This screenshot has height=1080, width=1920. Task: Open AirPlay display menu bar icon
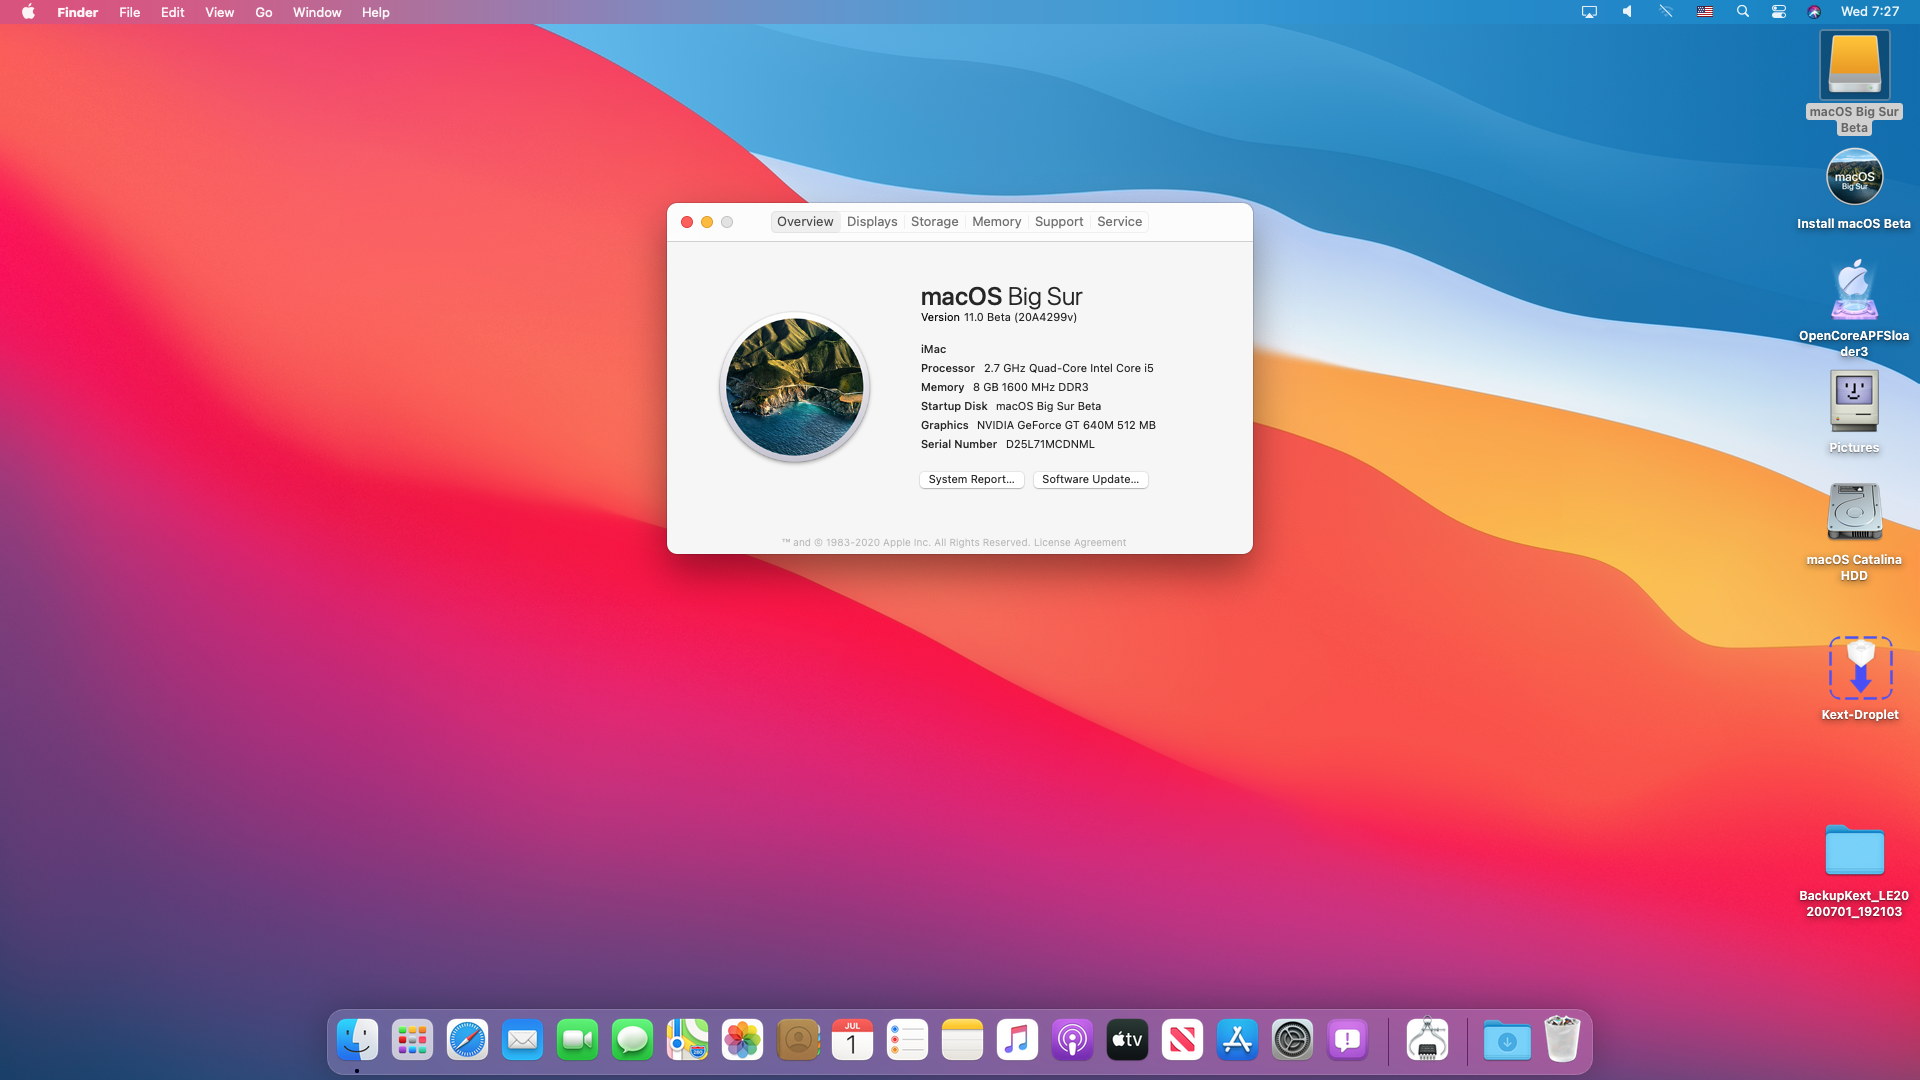1589,12
